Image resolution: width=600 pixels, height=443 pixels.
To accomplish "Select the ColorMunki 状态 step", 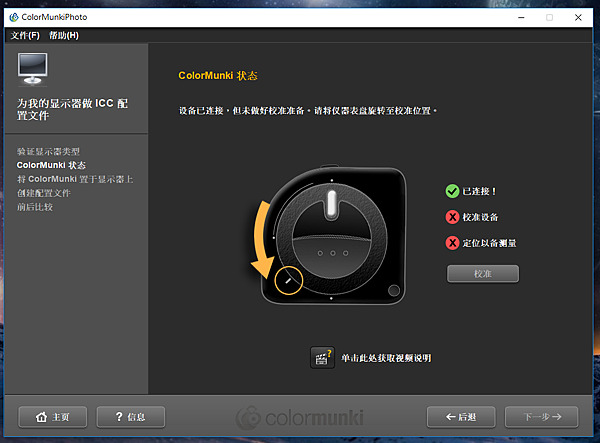I will [x=51, y=165].
